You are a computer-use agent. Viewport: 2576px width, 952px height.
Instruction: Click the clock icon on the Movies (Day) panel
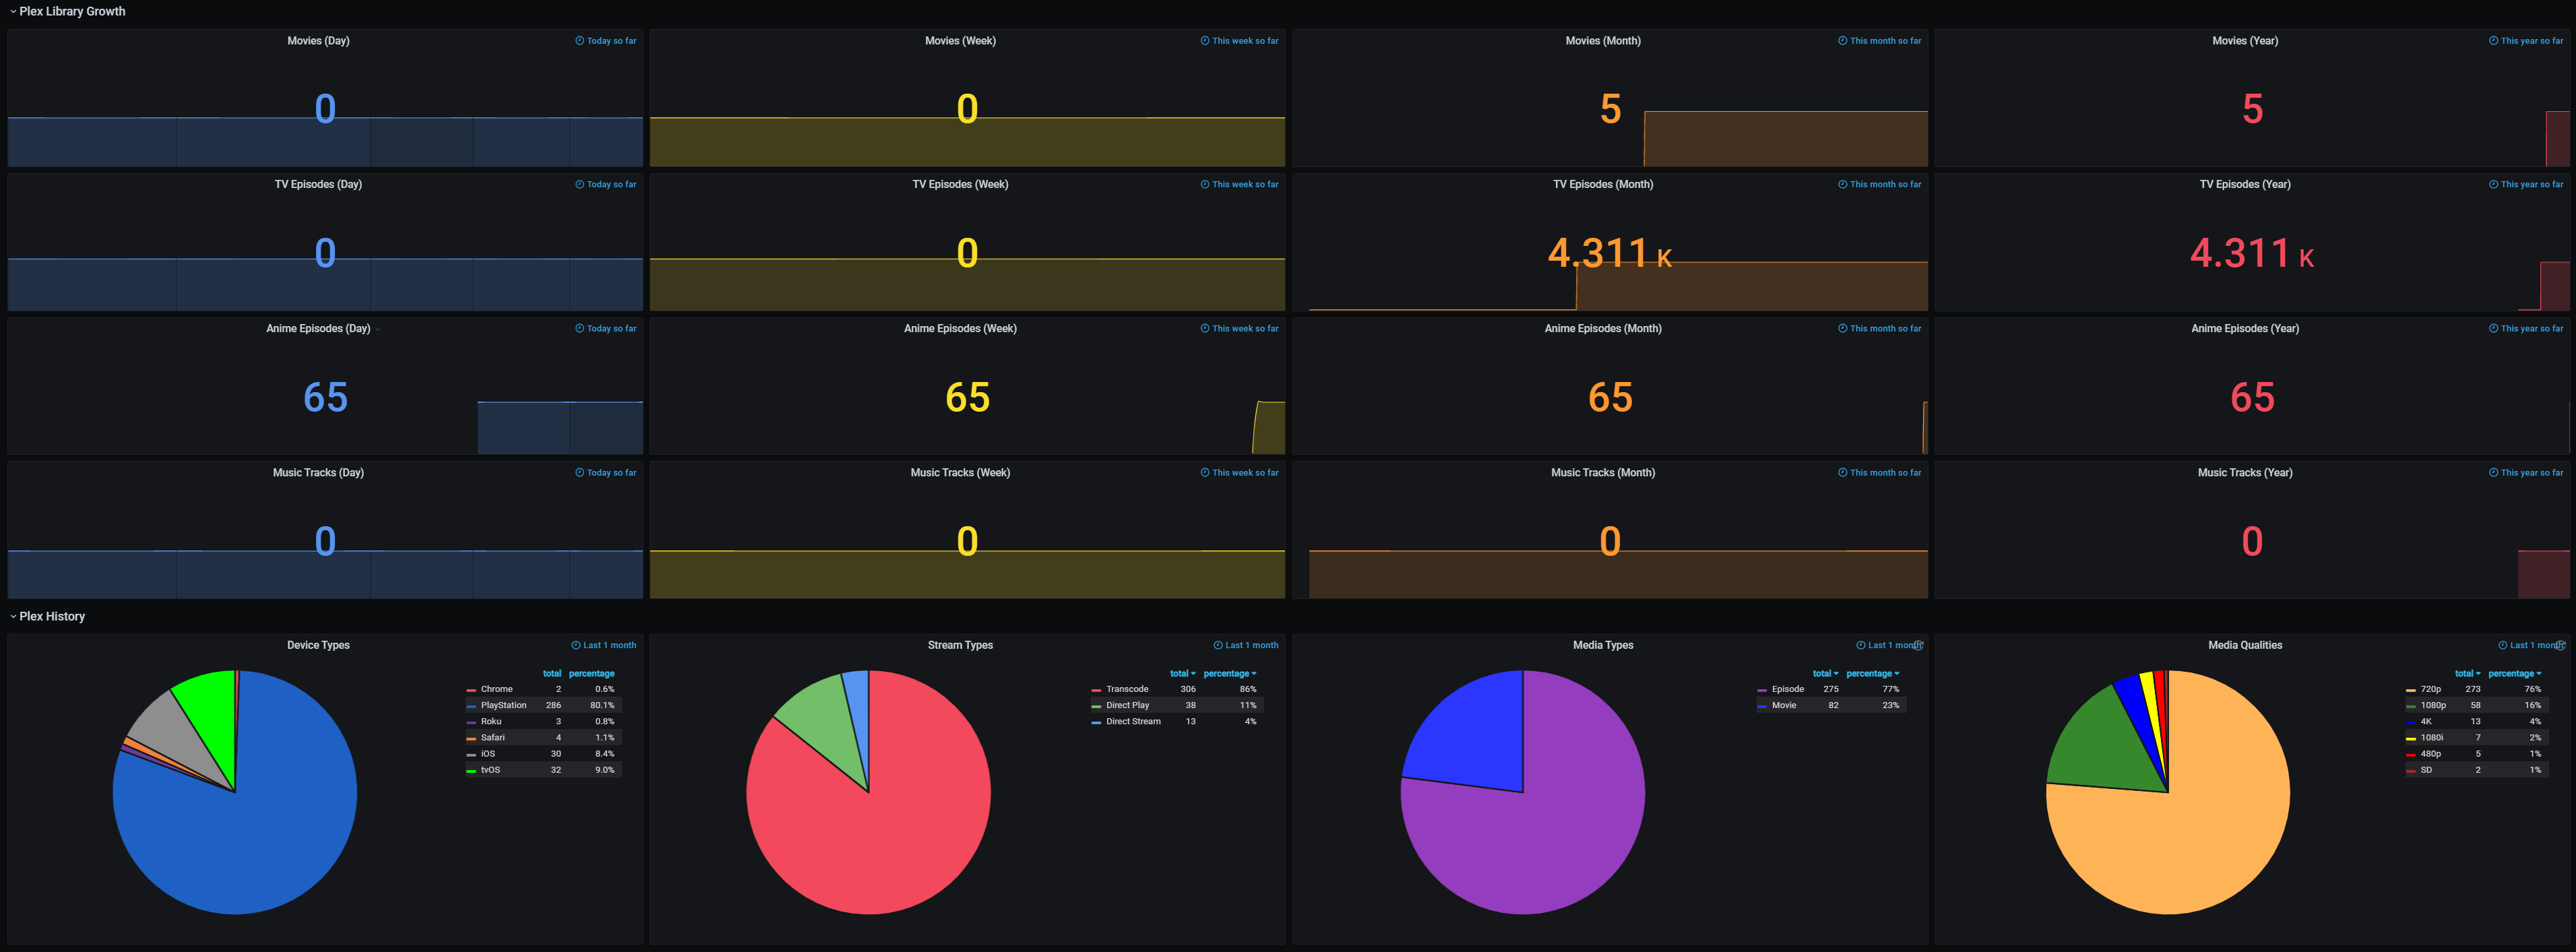[579, 41]
